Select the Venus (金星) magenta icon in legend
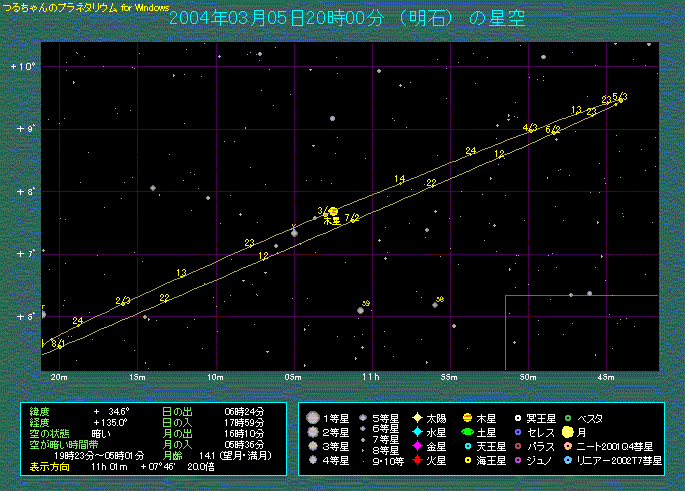Image resolution: width=685 pixels, height=491 pixels. coord(416,446)
